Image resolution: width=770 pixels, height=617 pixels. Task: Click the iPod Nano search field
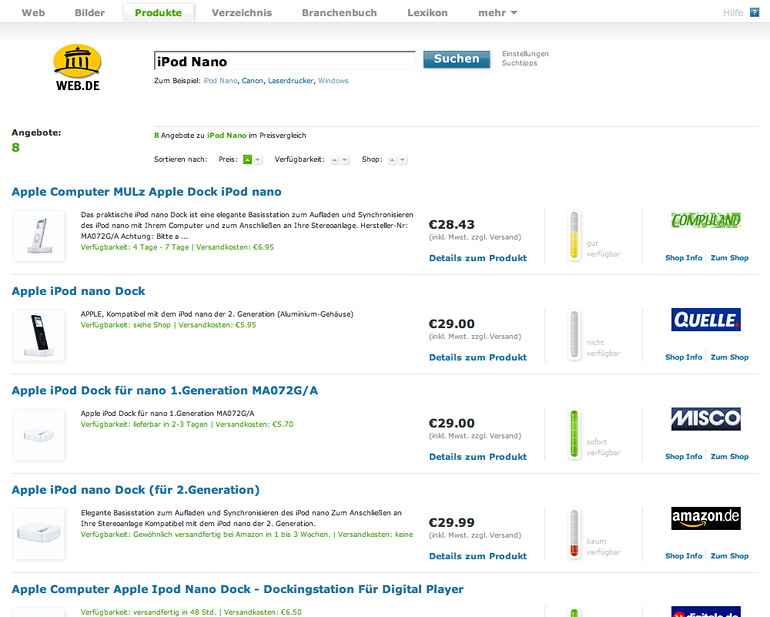tap(285, 61)
